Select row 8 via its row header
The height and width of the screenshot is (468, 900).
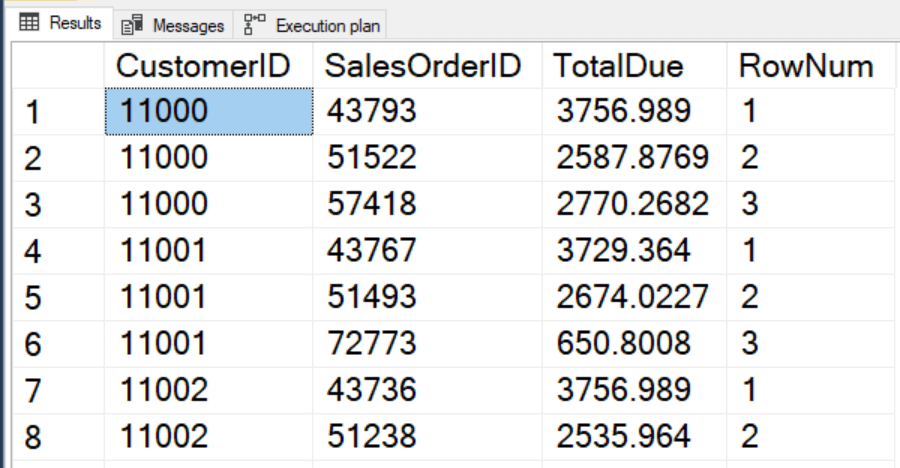click(x=59, y=437)
